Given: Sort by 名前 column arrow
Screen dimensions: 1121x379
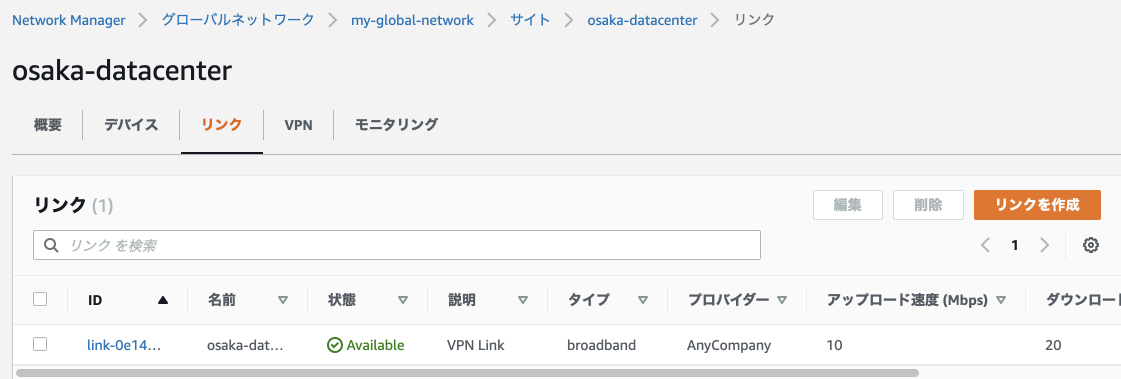Looking at the screenshot, I should (x=282, y=300).
